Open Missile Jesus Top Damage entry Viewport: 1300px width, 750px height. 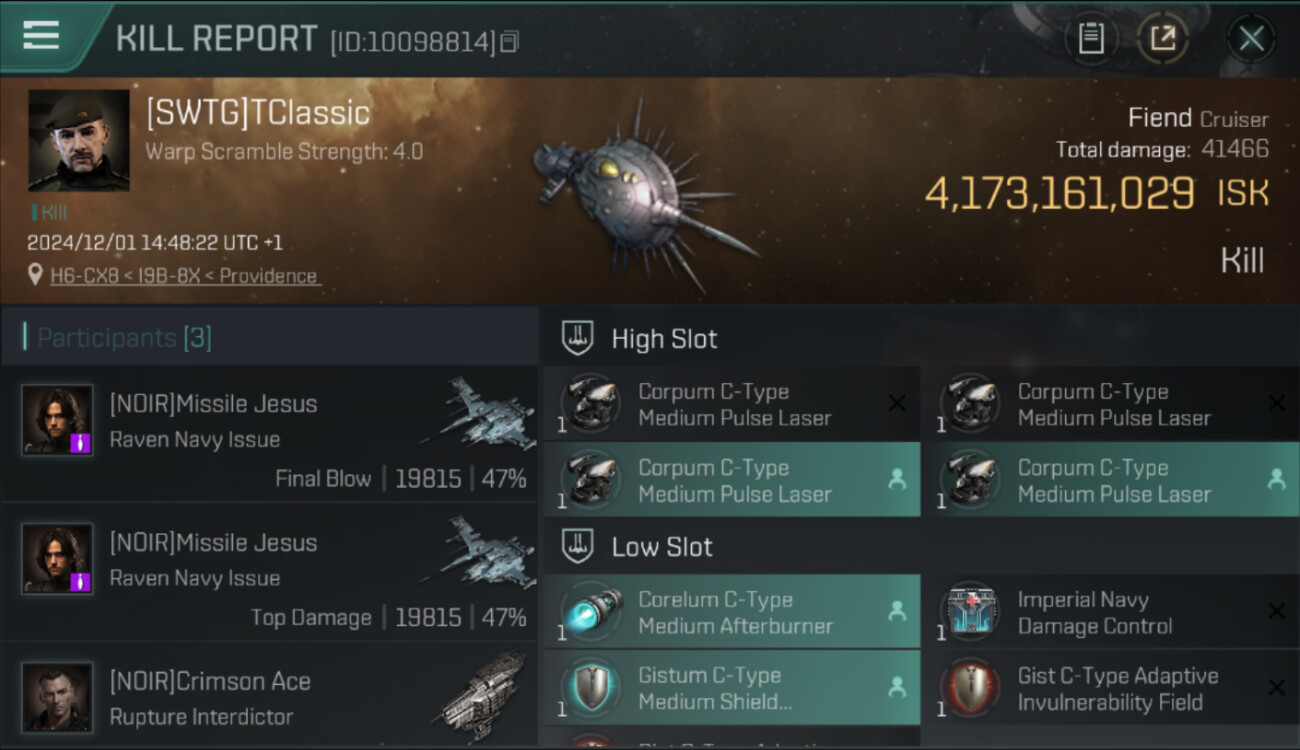(x=270, y=572)
